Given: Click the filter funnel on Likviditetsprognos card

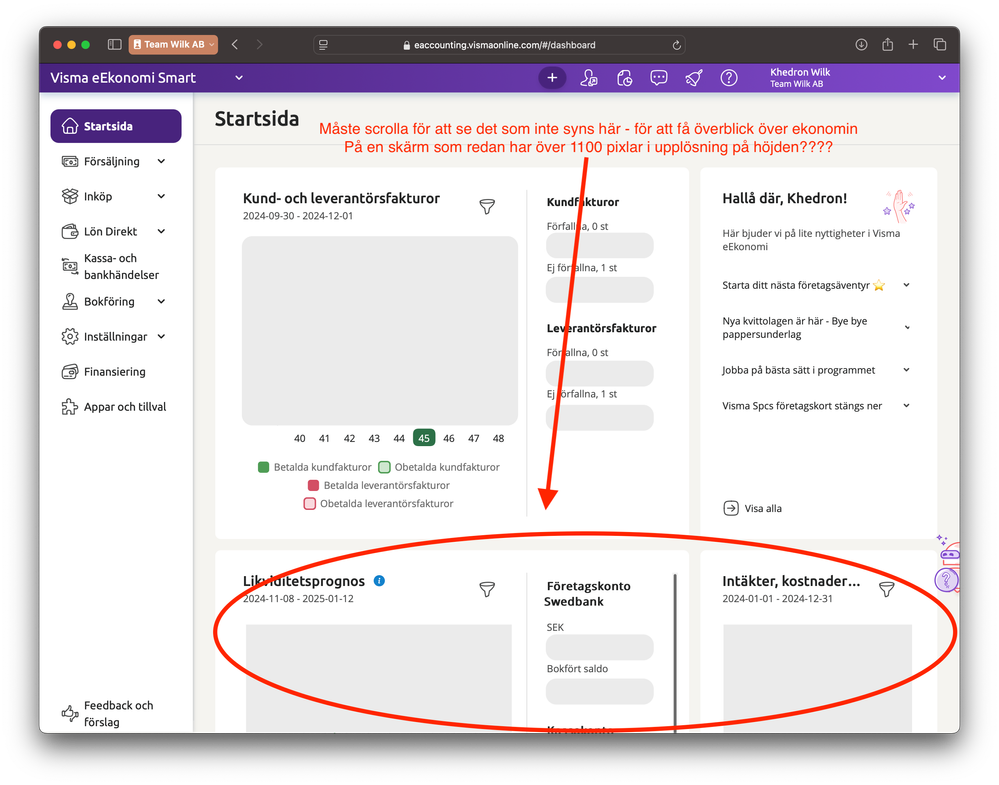Looking at the screenshot, I should 487,589.
